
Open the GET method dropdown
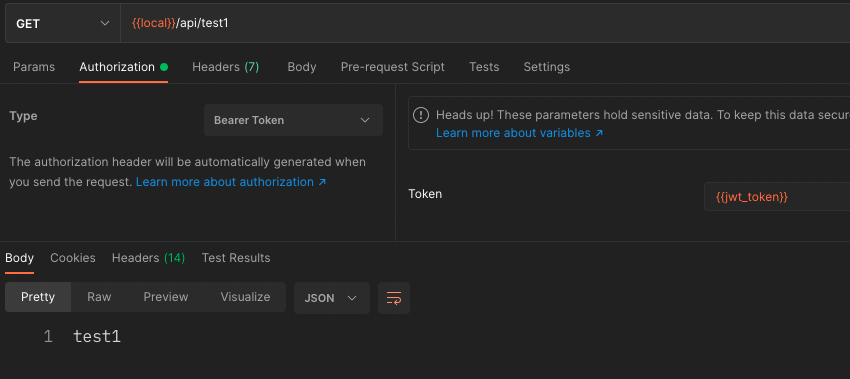coord(63,24)
